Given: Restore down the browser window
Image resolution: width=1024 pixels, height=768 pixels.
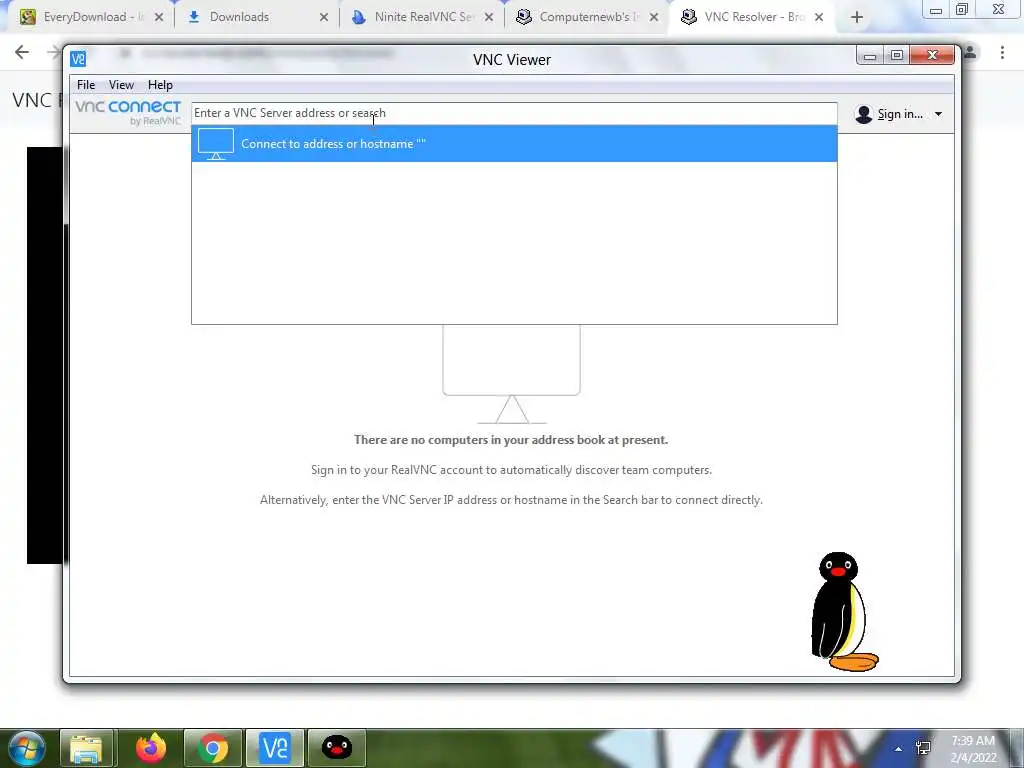Looking at the screenshot, I should coord(962,9).
